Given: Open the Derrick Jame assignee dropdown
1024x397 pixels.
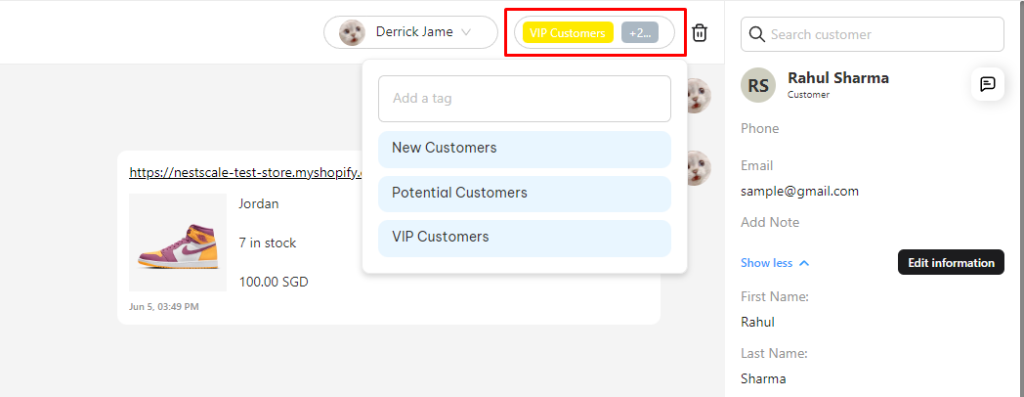Looking at the screenshot, I should pos(411,32).
